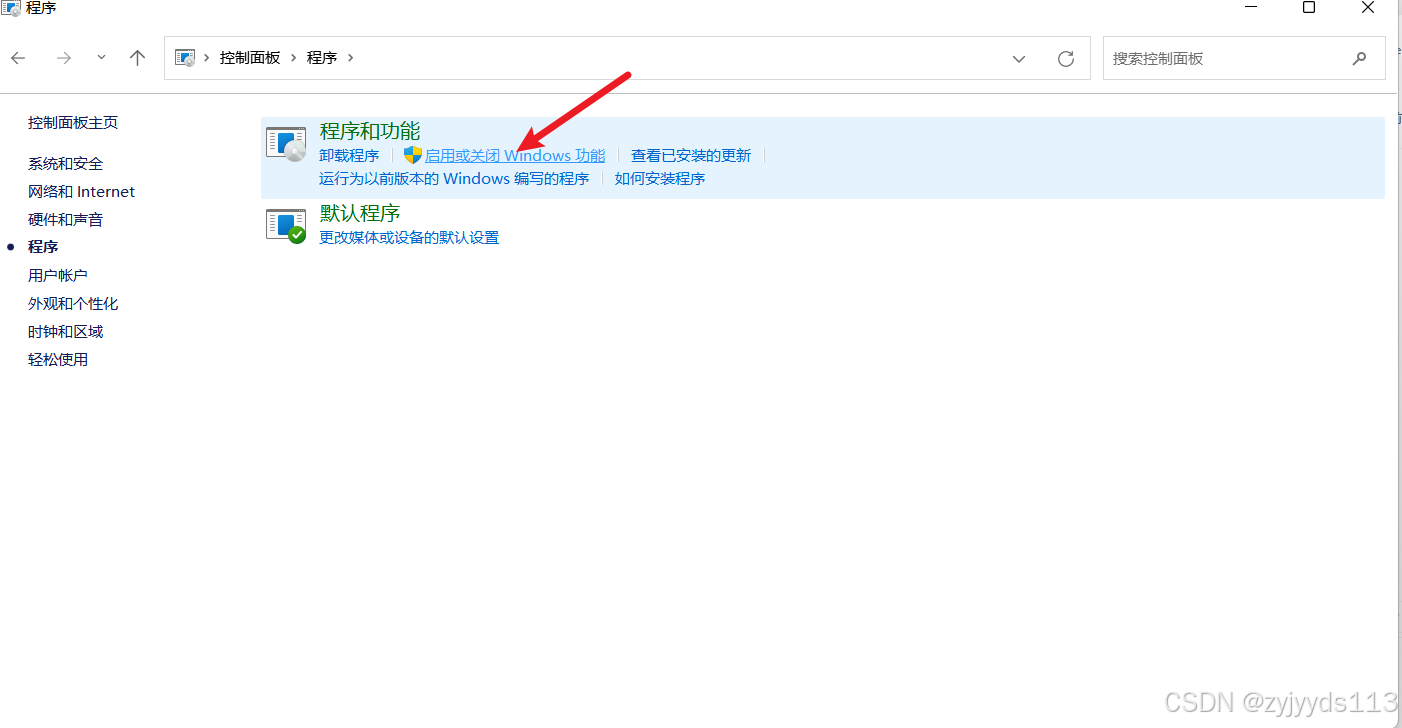Click 查看已安装的更新 link
Viewport: 1402px width, 728px height.
point(691,155)
